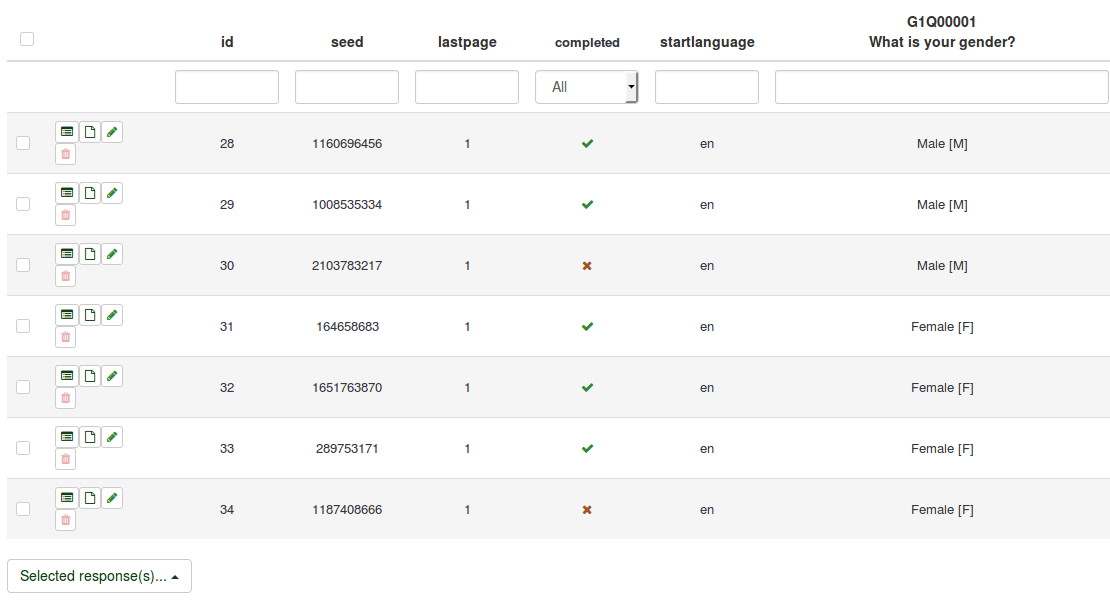
Task: Click trash icon for response 32
Action: [x=66, y=398]
